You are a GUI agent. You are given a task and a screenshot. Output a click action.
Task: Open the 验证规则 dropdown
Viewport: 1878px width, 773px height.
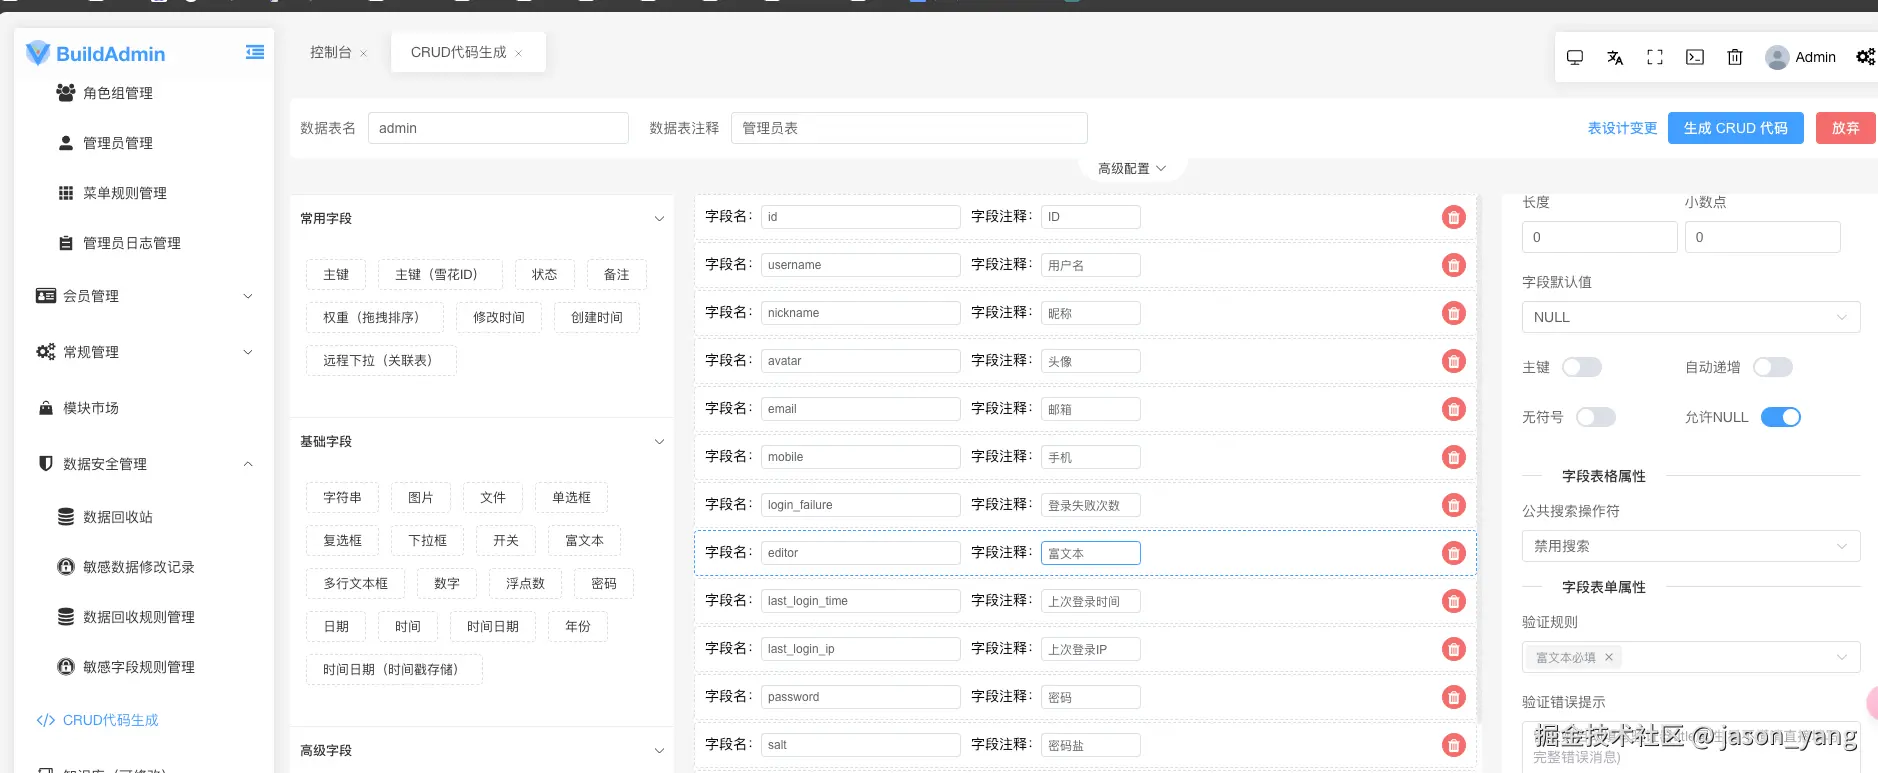click(x=1691, y=657)
